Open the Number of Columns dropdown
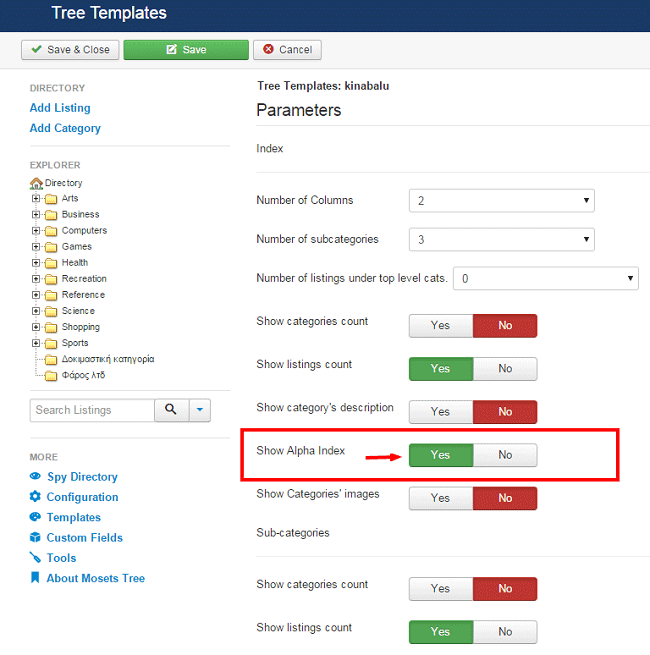The height and width of the screenshot is (655, 650). tap(502, 201)
